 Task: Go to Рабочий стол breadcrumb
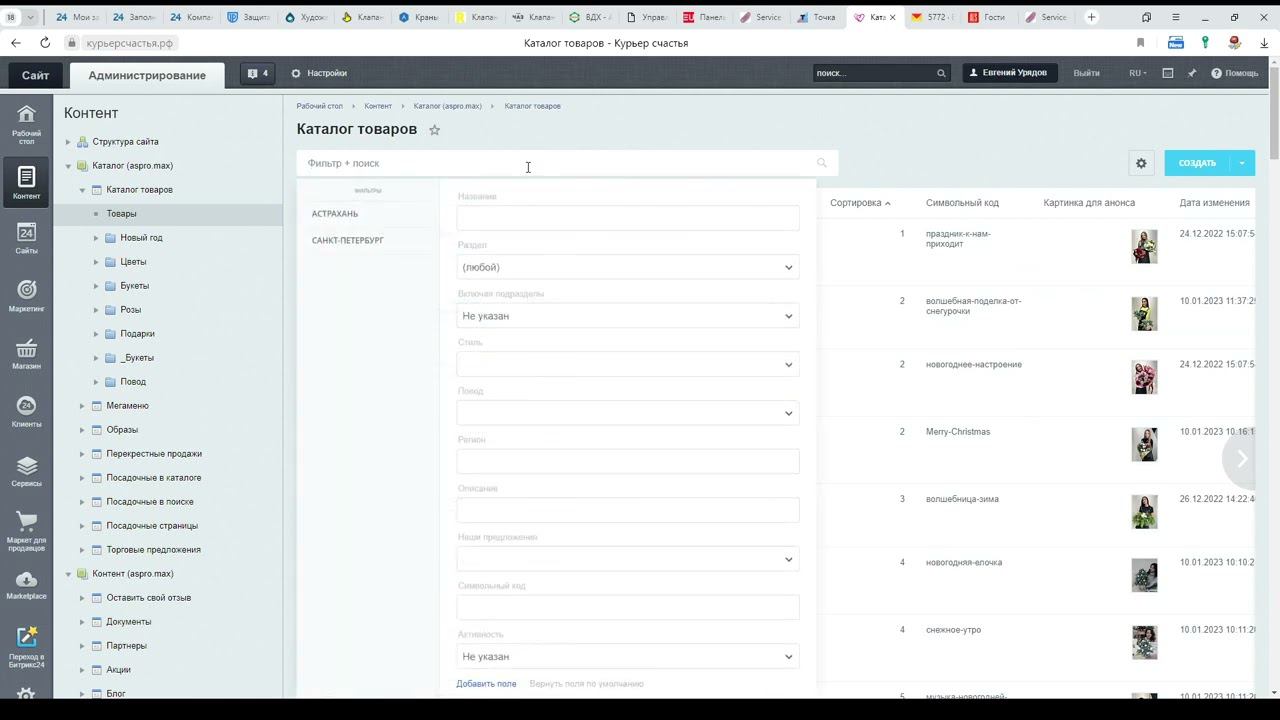click(320, 106)
